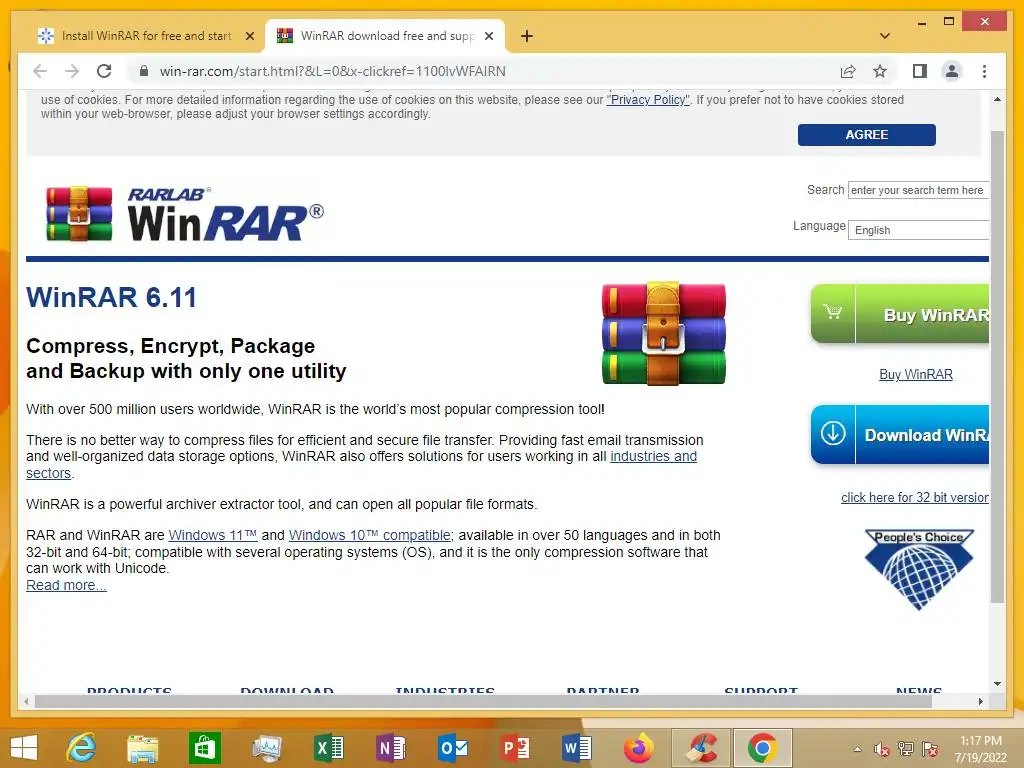Click the blue Download WinRAR button

click(x=900, y=434)
